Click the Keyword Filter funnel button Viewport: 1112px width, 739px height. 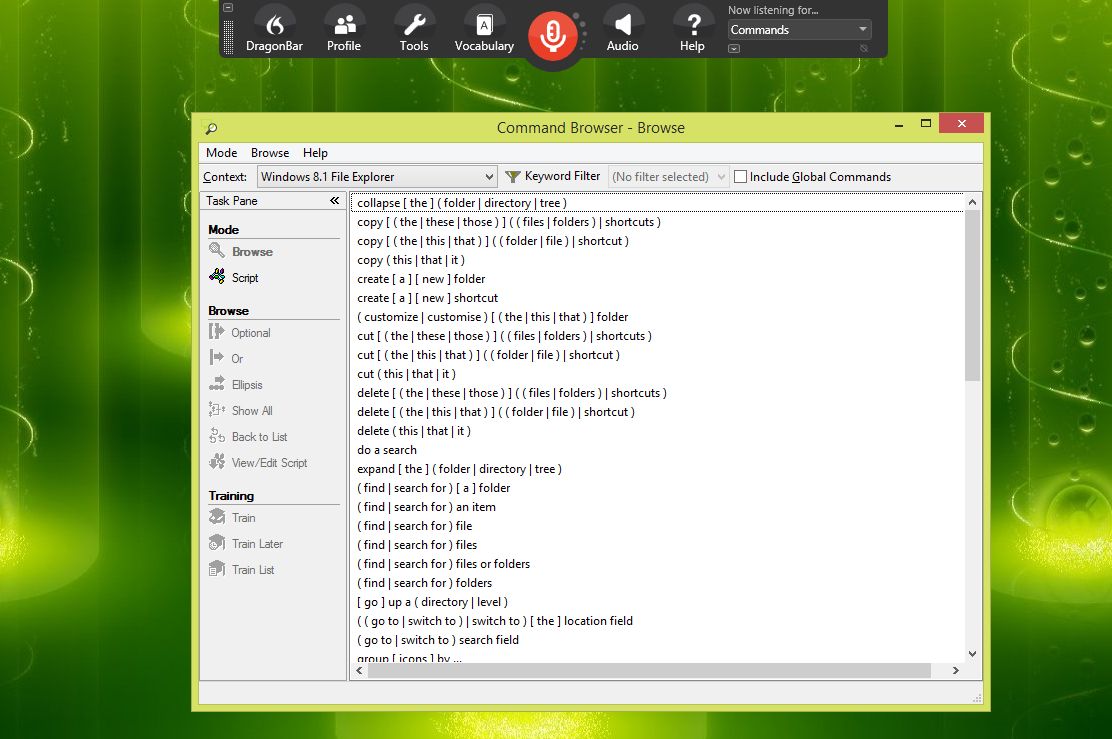[x=552, y=176]
